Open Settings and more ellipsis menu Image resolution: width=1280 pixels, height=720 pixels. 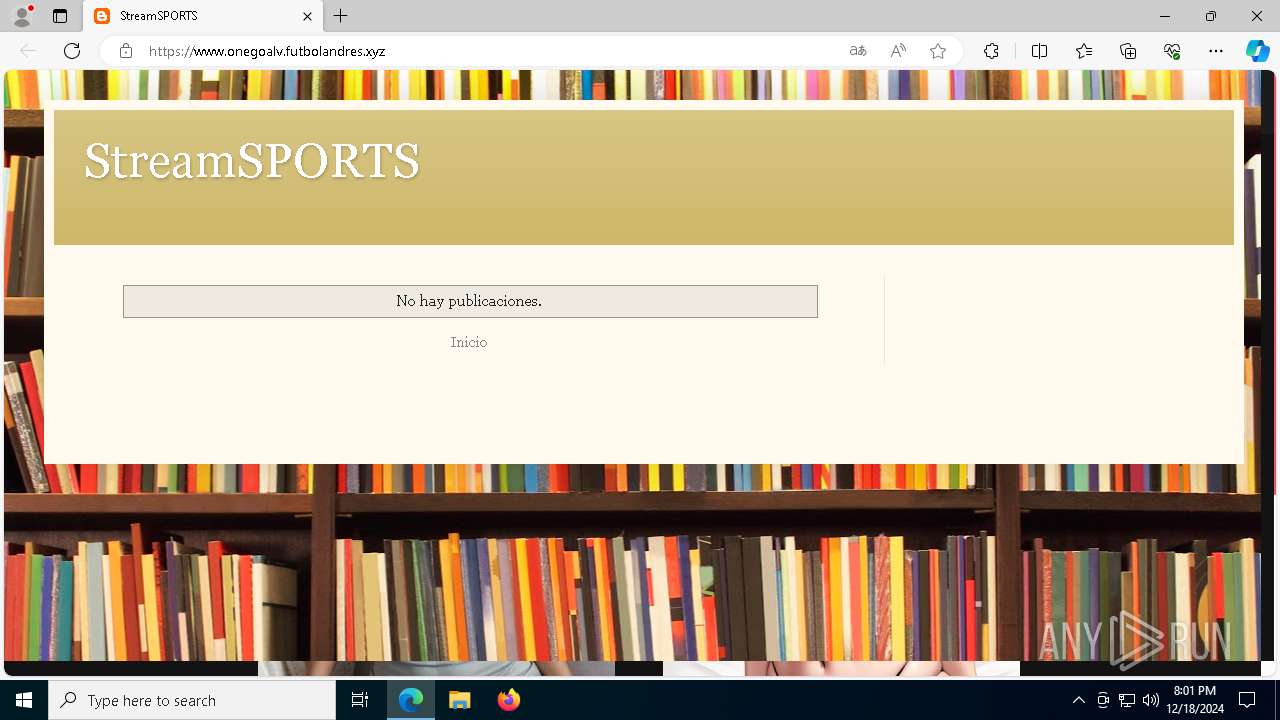(x=1216, y=51)
